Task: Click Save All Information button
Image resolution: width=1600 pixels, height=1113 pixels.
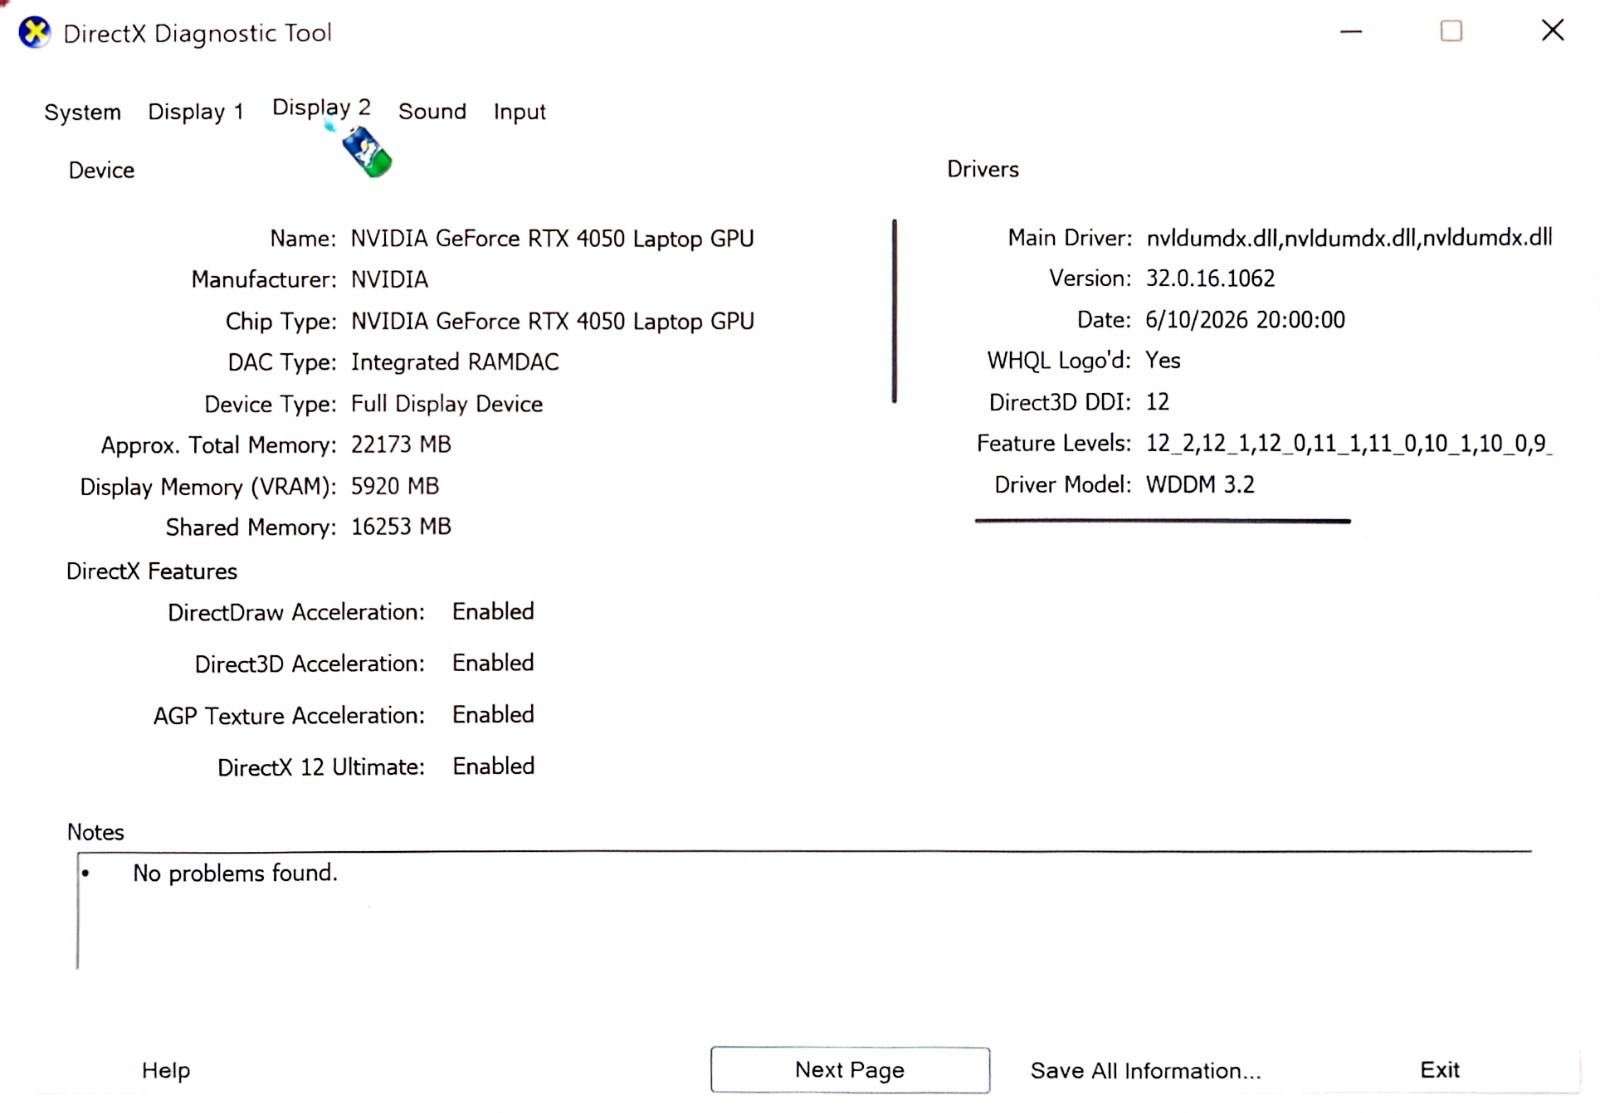Action: 1146,1071
